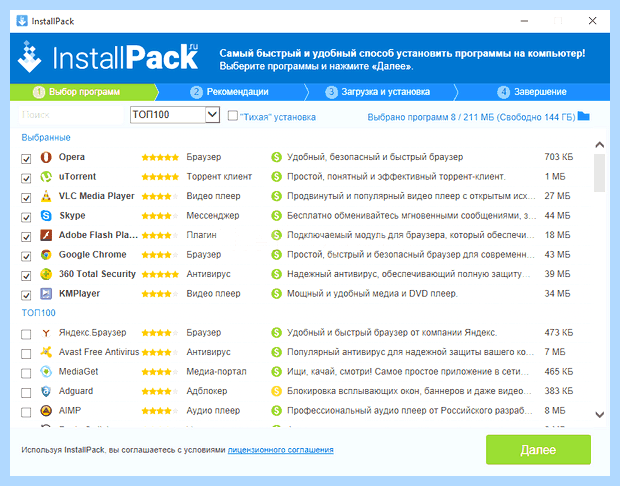
Task: Click the green license icon for Opera
Action: pyautogui.click(x=276, y=157)
